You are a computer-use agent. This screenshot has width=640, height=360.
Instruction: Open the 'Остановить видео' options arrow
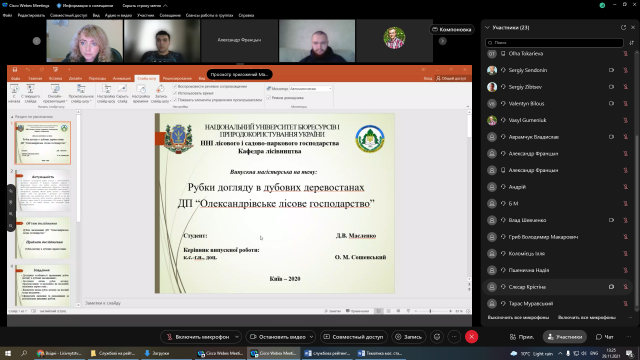(311, 337)
